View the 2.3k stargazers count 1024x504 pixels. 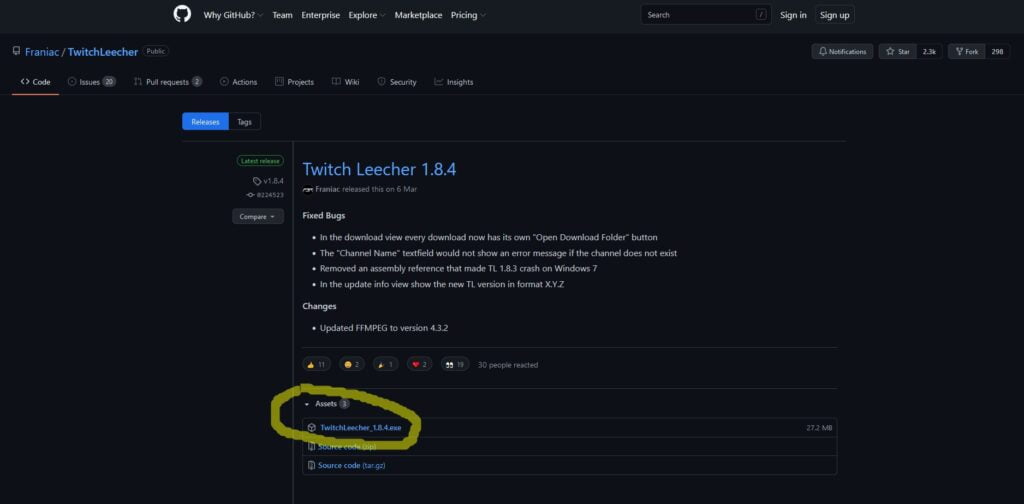(929, 52)
